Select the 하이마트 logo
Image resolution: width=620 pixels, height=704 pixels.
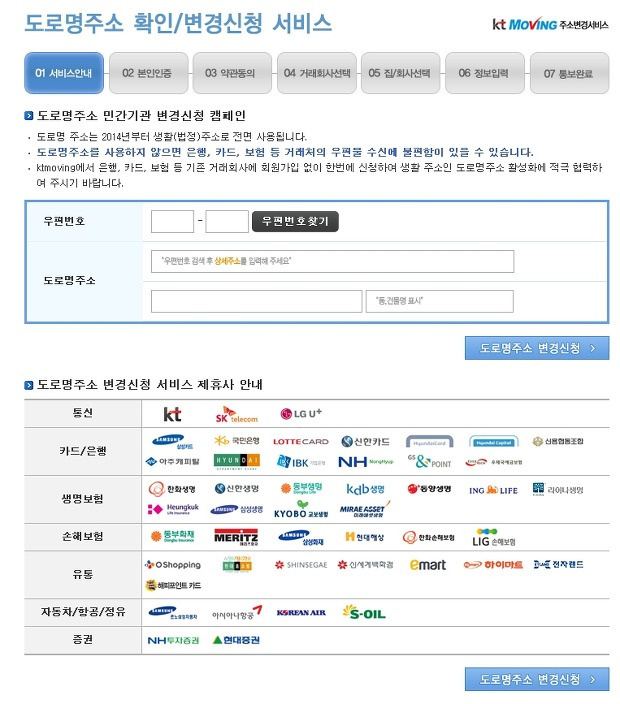coord(493,565)
